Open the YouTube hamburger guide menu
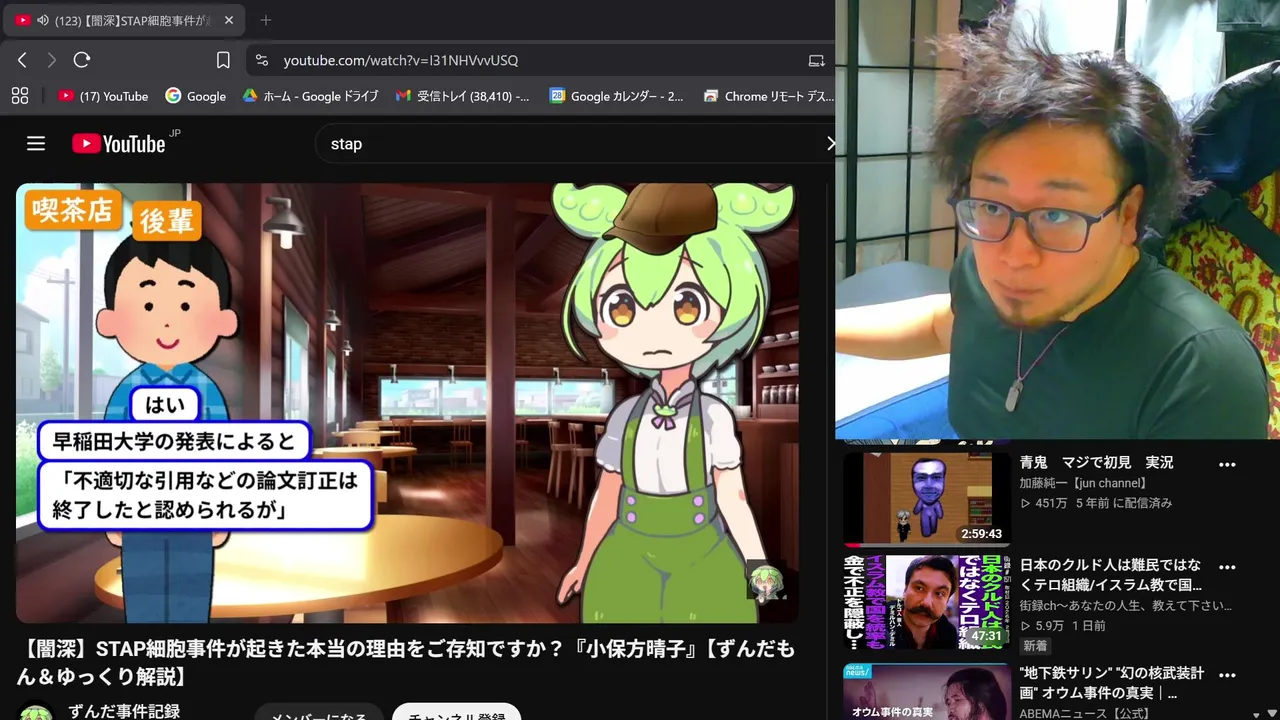 tap(36, 144)
